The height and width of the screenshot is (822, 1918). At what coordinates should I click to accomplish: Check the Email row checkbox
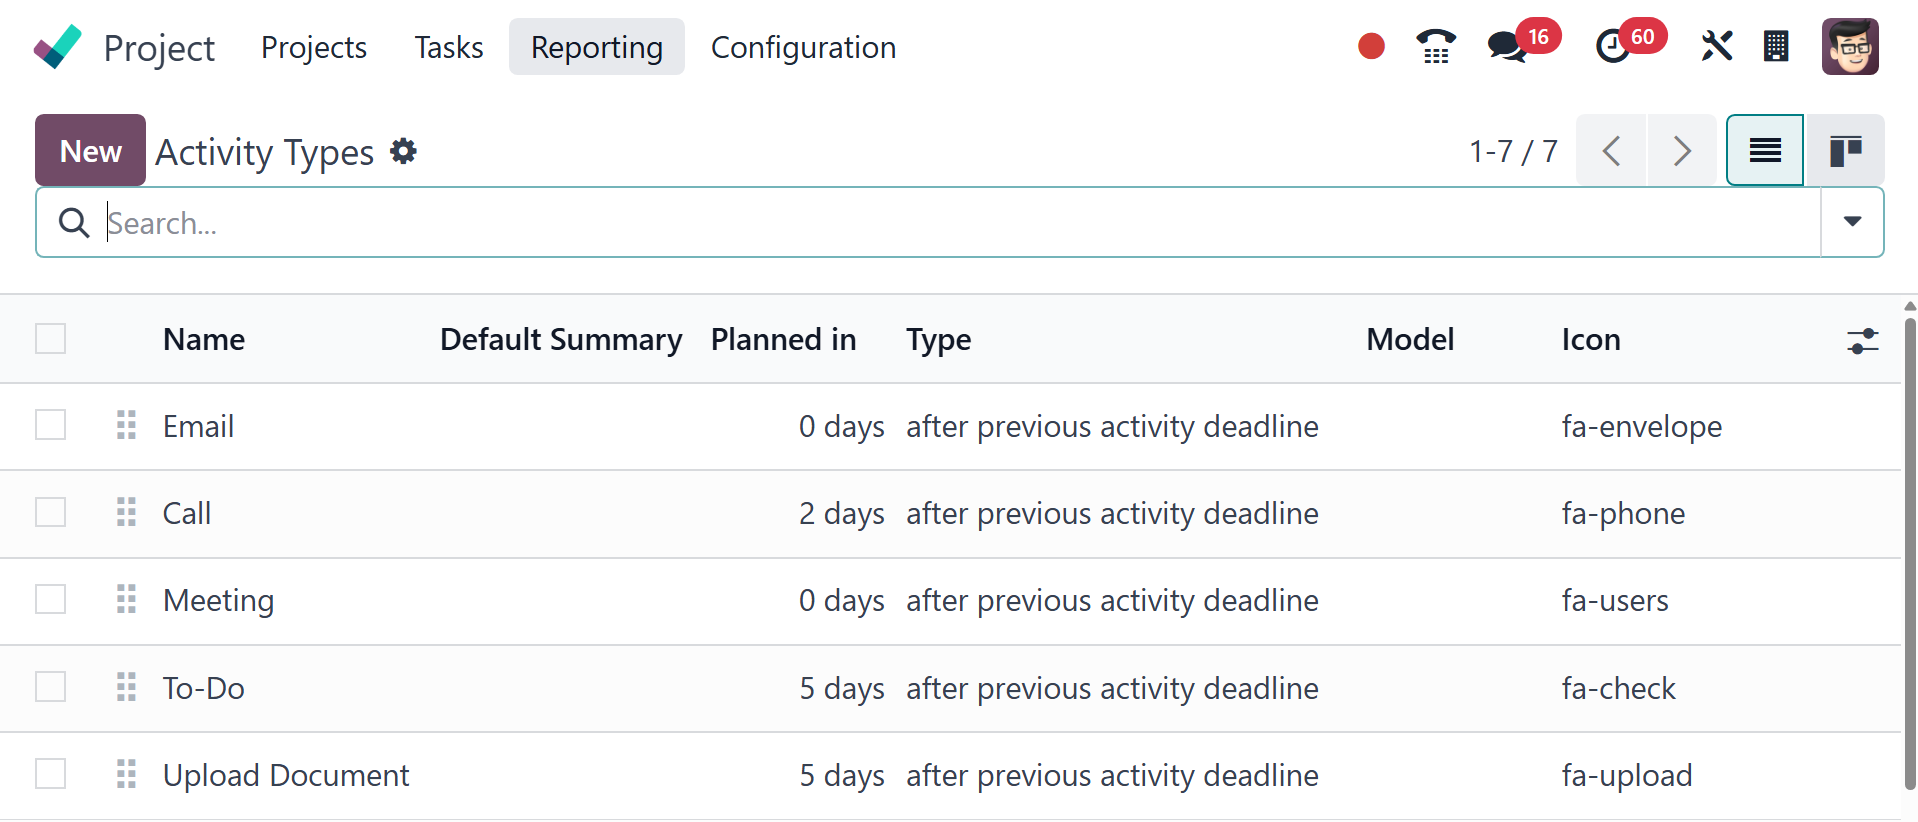51,425
